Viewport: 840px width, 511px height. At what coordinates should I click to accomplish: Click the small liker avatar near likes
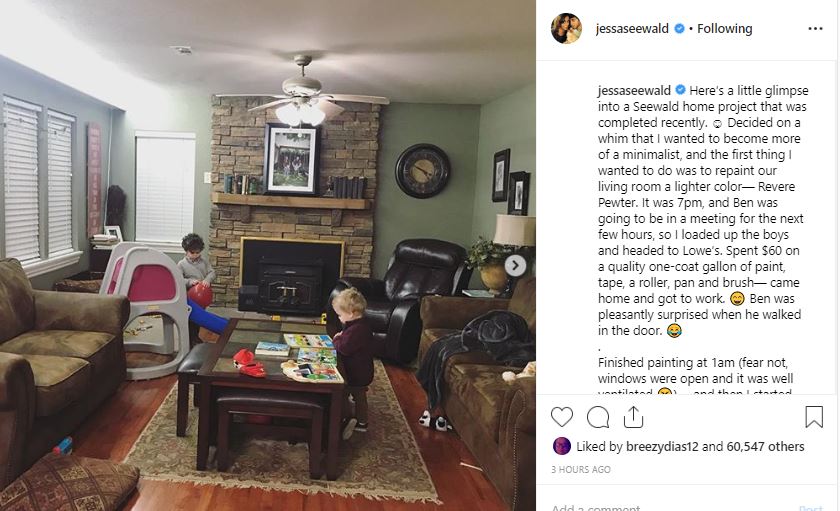pyautogui.click(x=561, y=446)
